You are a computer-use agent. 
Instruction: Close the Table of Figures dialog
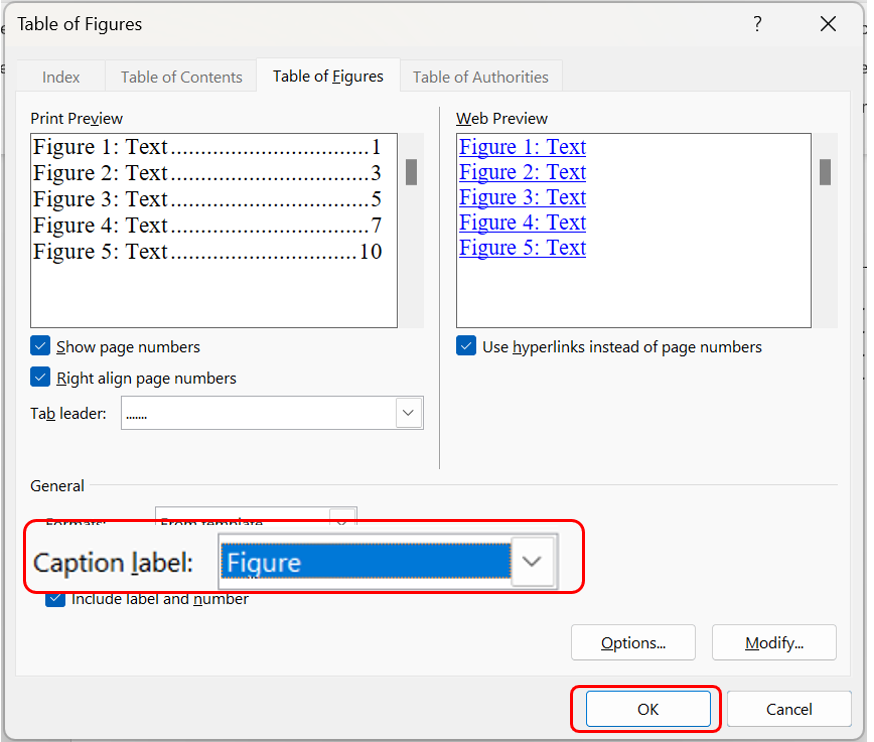click(828, 24)
